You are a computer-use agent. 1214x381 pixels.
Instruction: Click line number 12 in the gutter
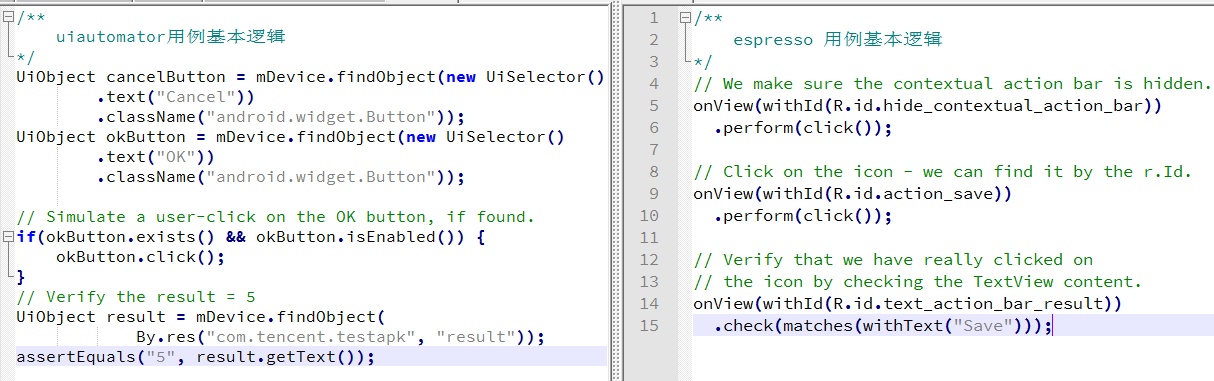650,259
